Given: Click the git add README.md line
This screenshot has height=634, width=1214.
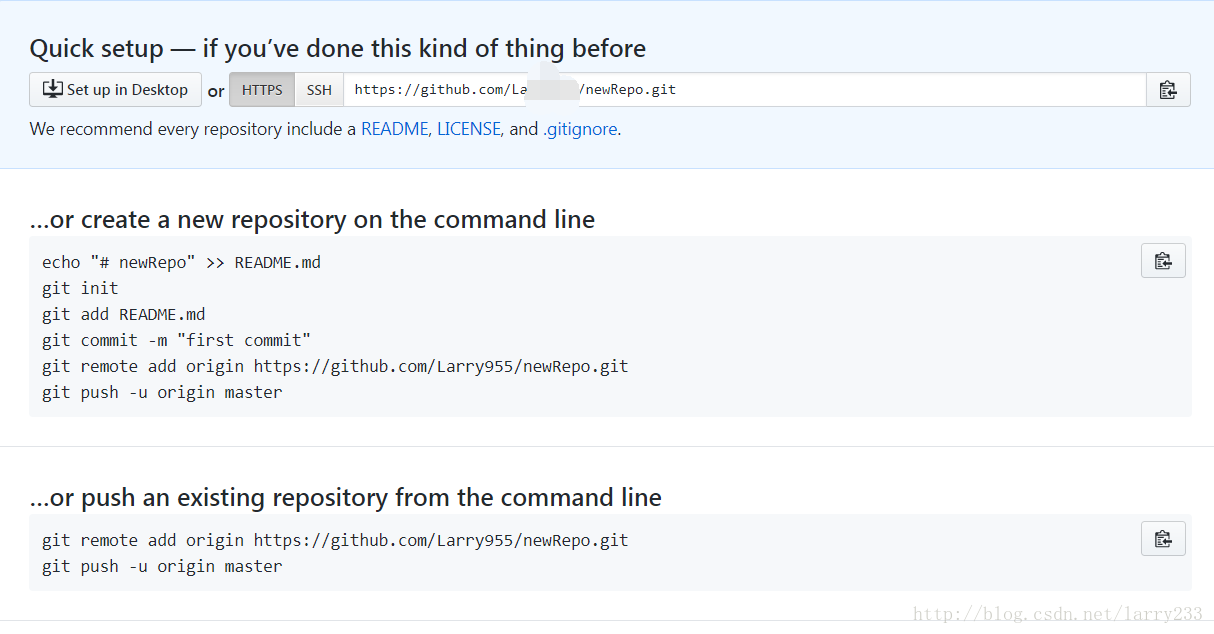Looking at the screenshot, I should [123, 314].
